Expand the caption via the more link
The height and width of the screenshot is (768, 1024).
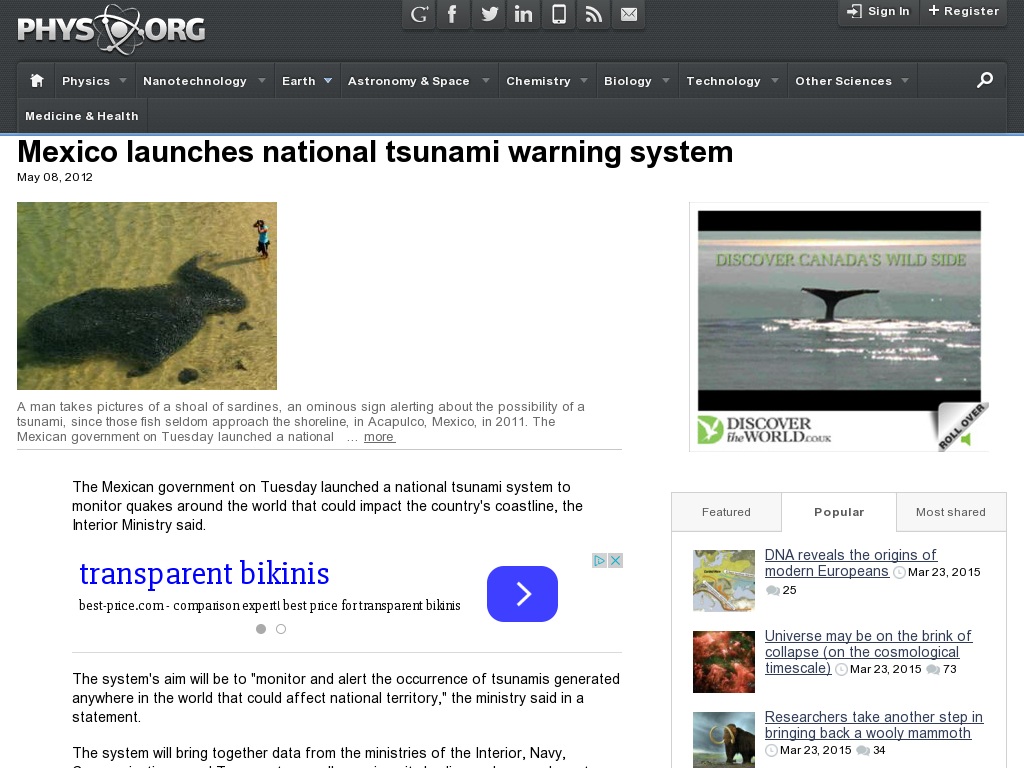379,437
